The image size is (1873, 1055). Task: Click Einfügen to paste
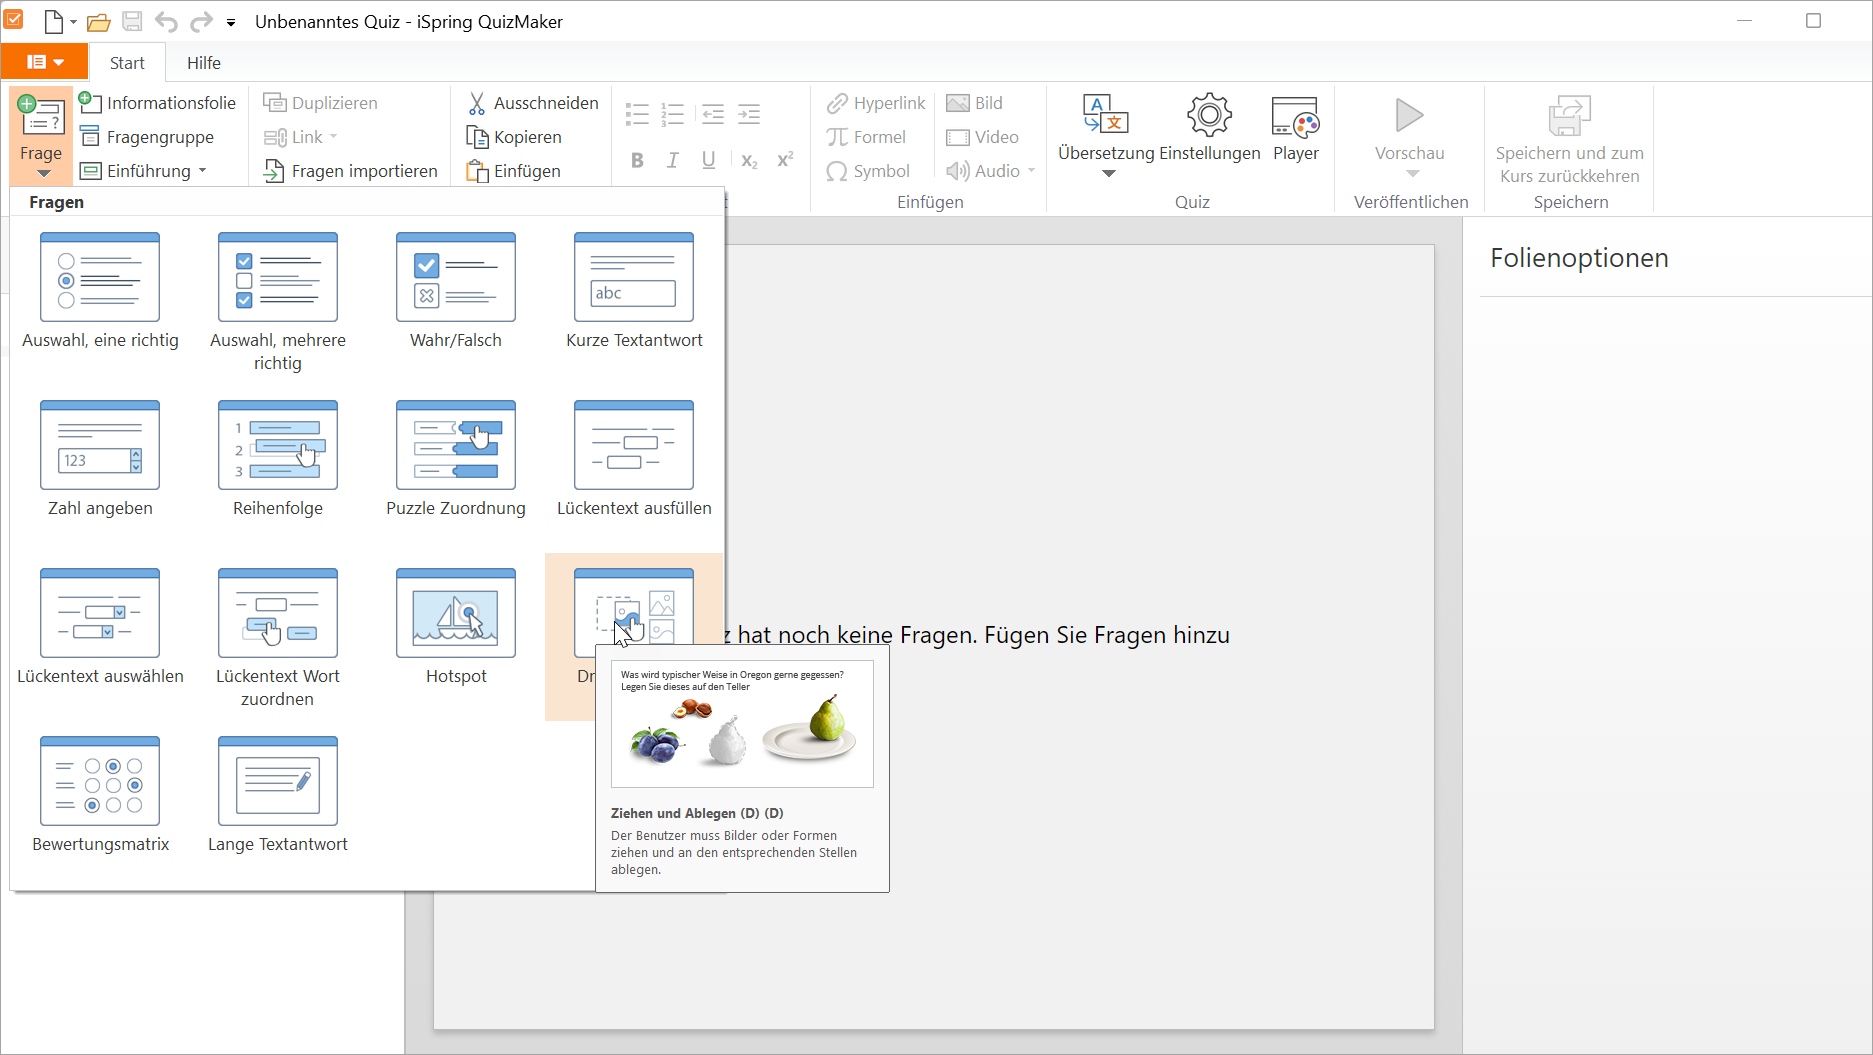point(514,171)
